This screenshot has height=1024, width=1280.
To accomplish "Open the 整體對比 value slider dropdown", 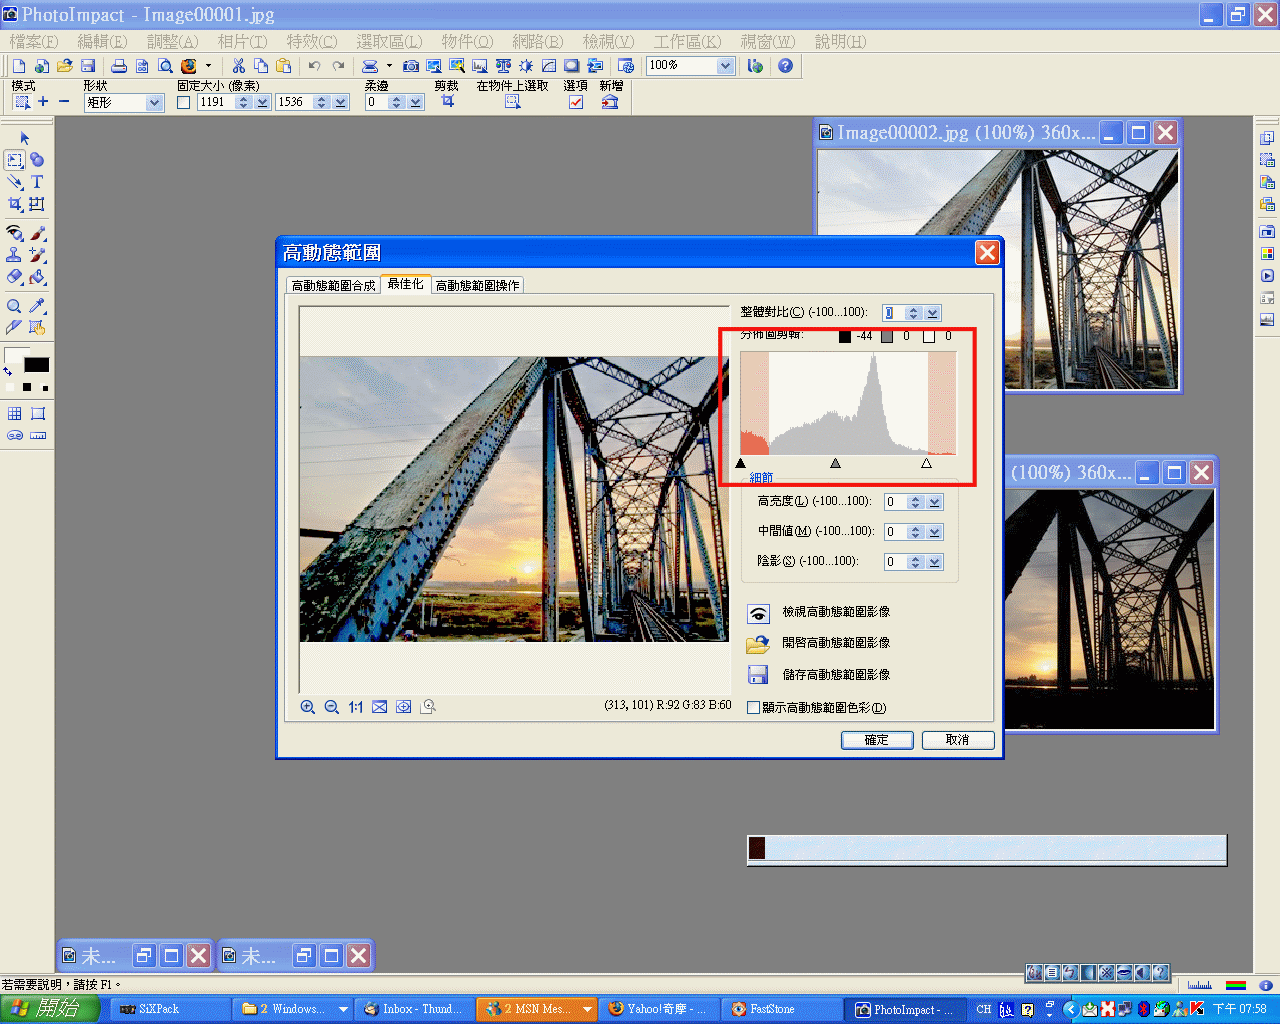I will pos(933,313).
